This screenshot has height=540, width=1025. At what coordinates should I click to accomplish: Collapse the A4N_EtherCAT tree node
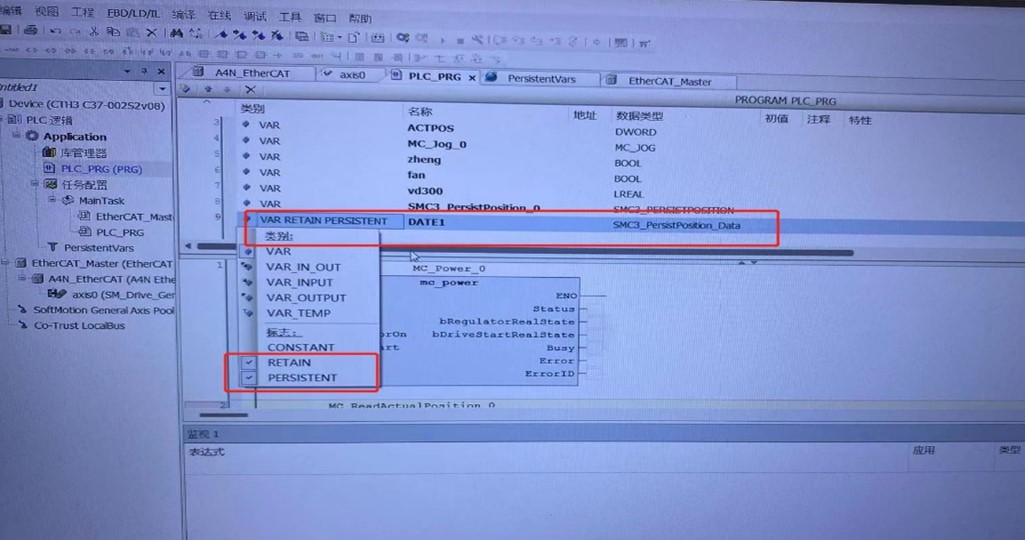point(22,278)
